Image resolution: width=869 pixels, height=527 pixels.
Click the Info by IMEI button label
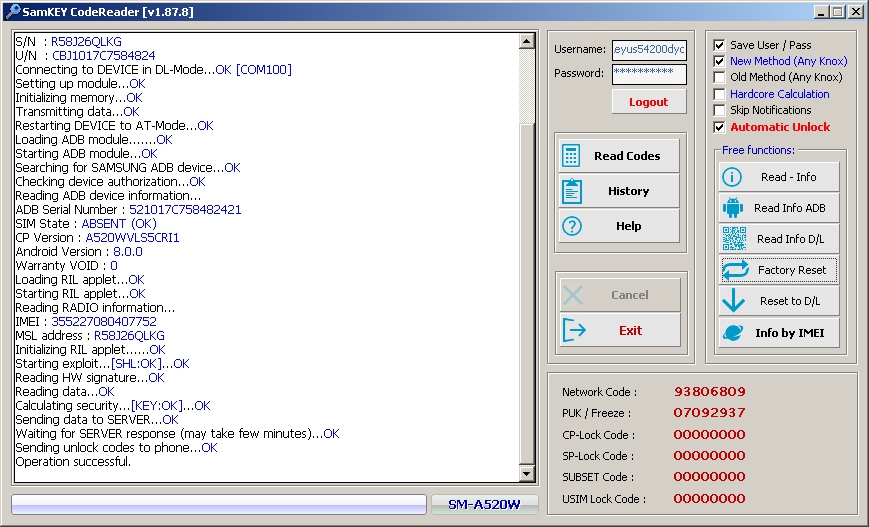[x=789, y=332]
